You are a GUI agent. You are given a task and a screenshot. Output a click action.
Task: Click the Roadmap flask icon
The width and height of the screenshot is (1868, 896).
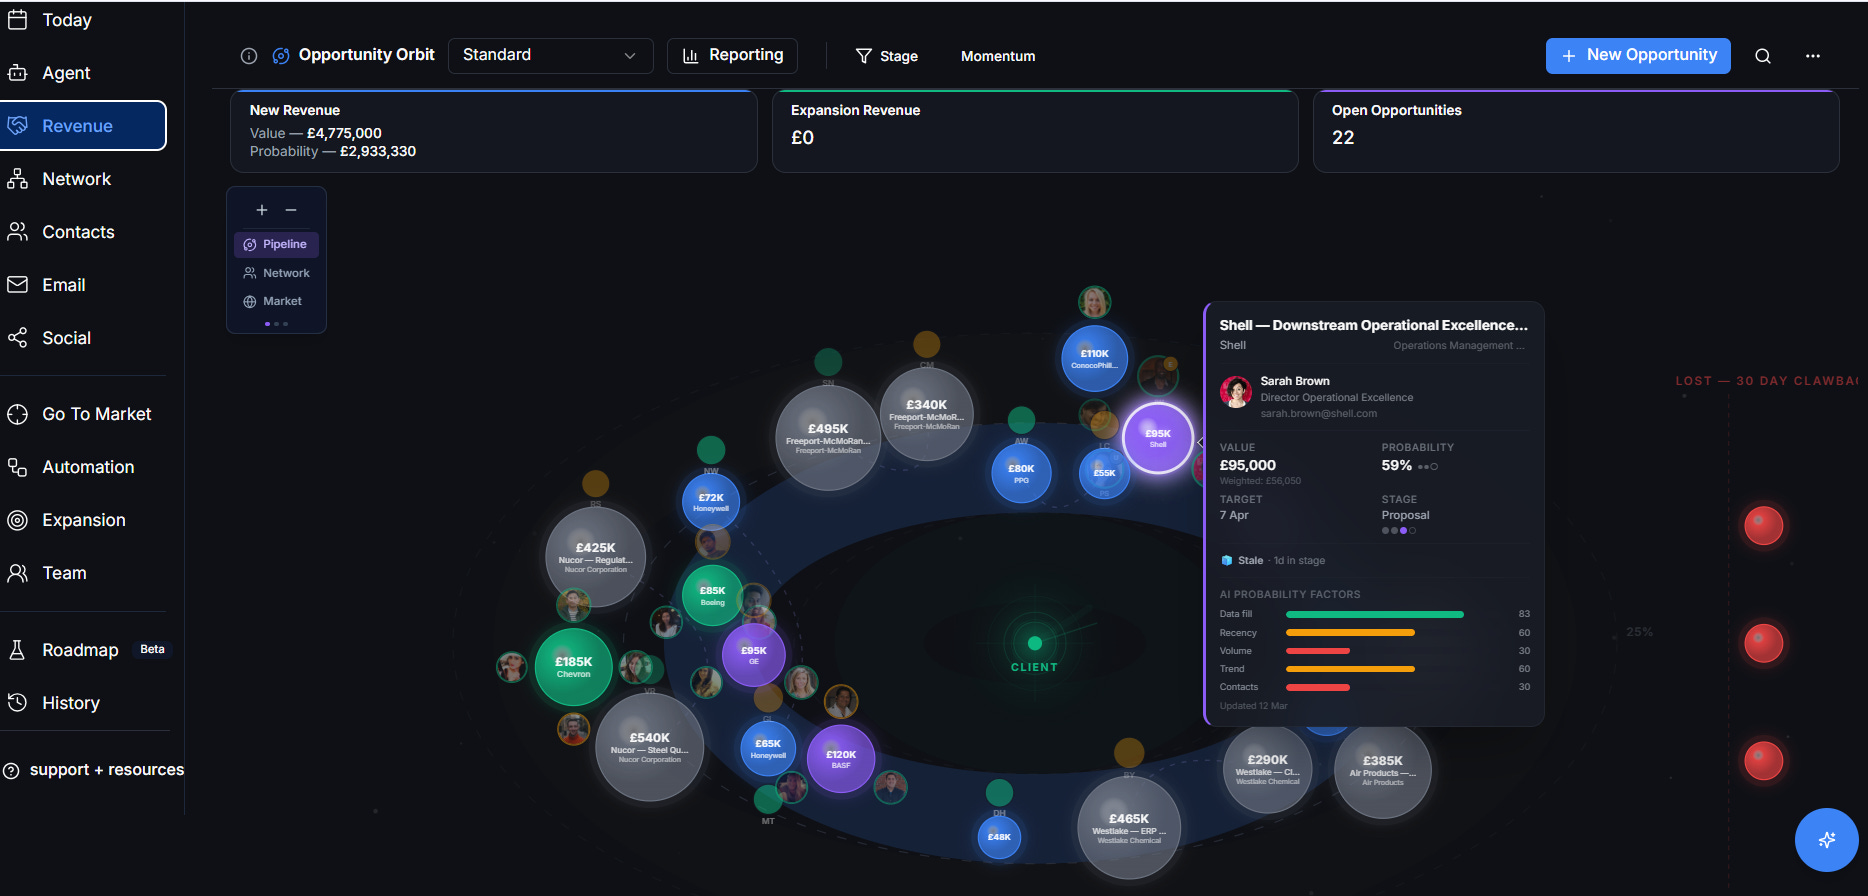(17, 650)
